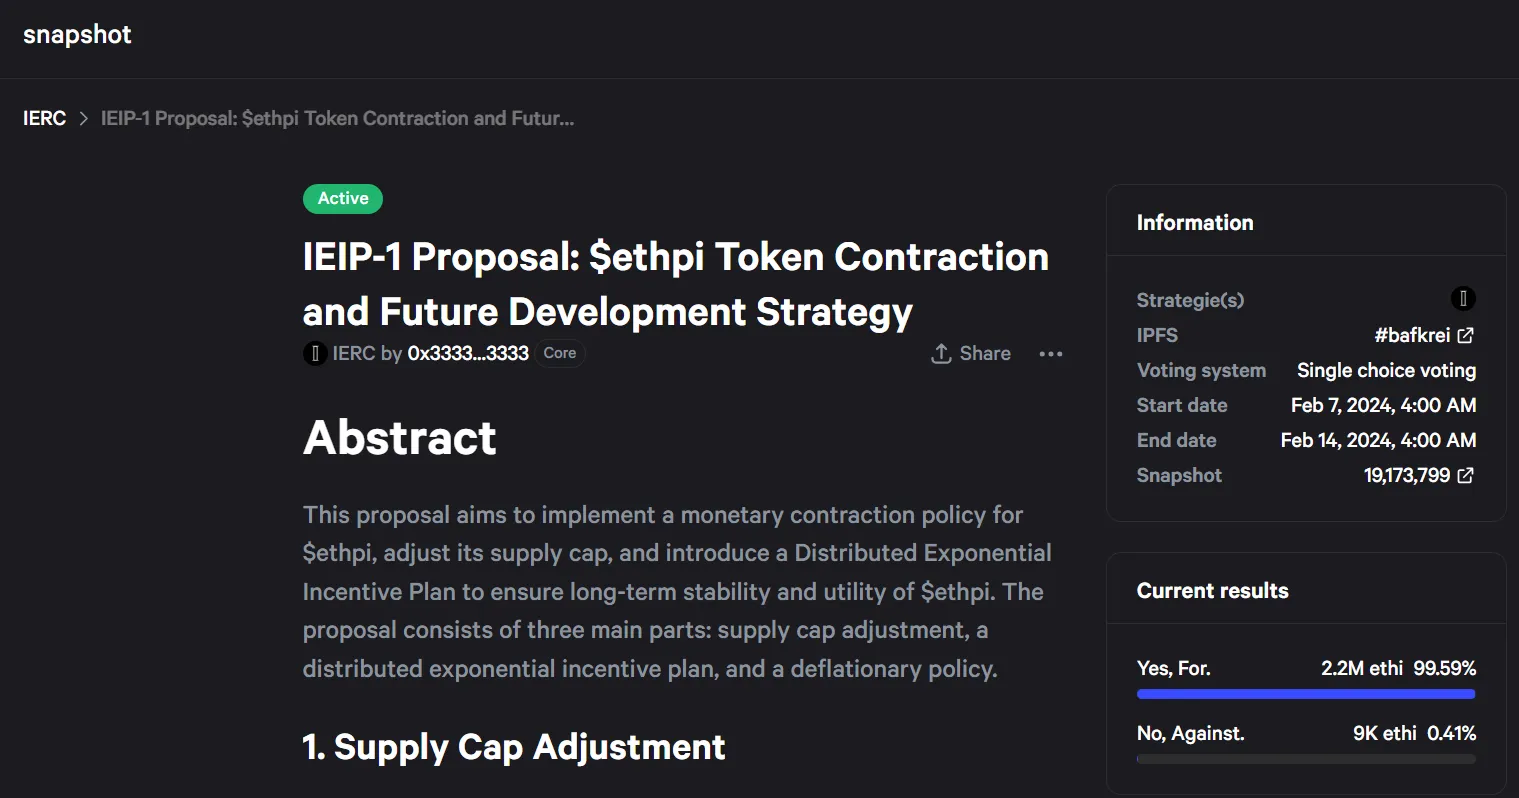Click the Strategie(s) label row
The height and width of the screenshot is (798, 1519).
click(1306, 299)
